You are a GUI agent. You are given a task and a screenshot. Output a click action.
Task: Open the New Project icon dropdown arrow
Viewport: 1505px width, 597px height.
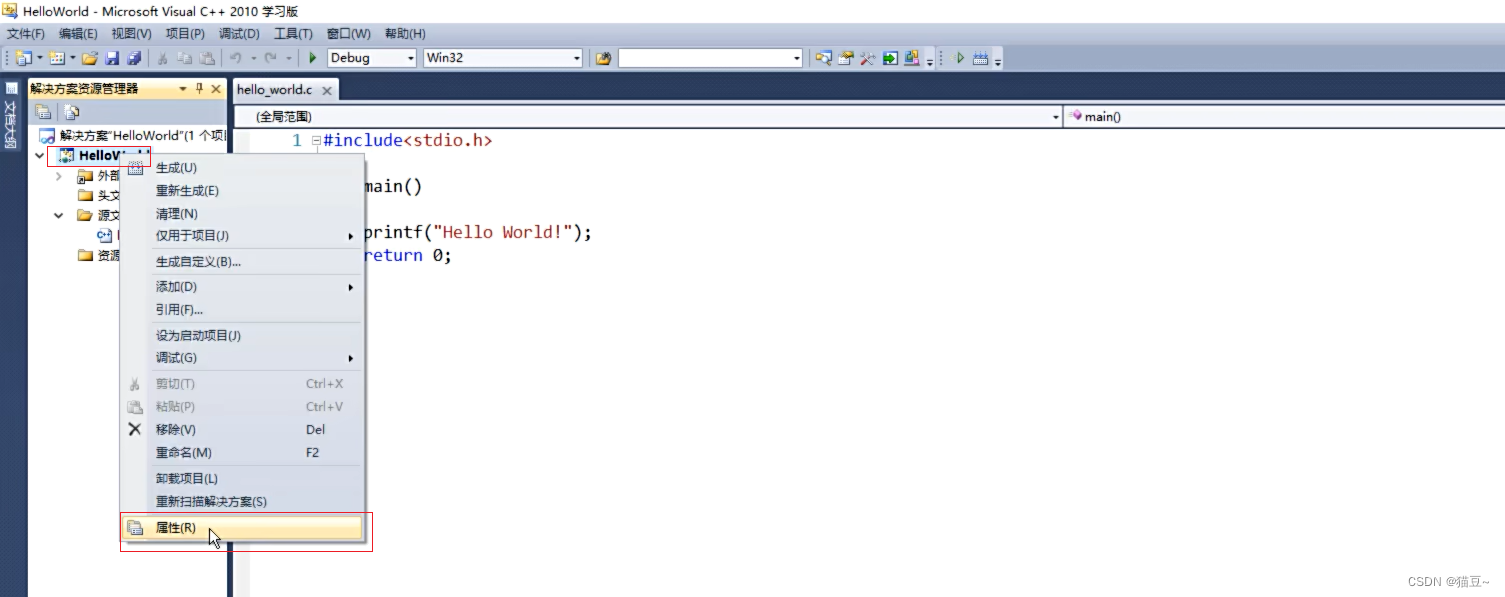pos(40,58)
